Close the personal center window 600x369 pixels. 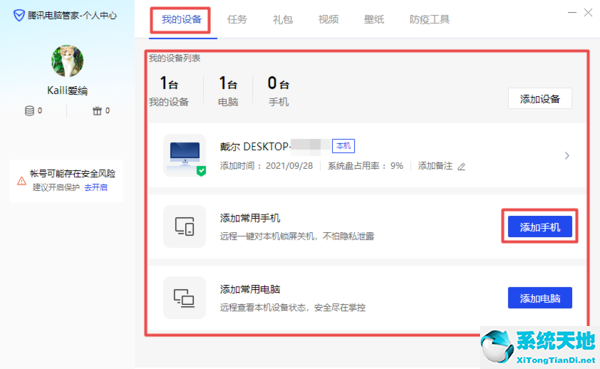[588, 13]
